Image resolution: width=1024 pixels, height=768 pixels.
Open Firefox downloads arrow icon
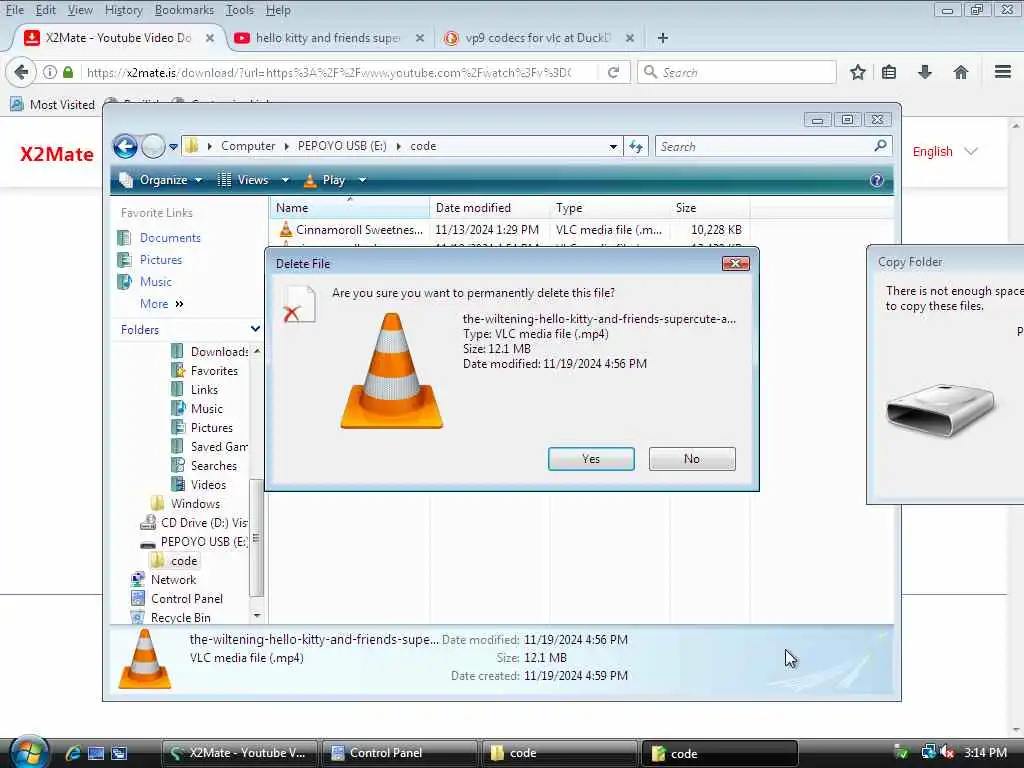click(924, 72)
